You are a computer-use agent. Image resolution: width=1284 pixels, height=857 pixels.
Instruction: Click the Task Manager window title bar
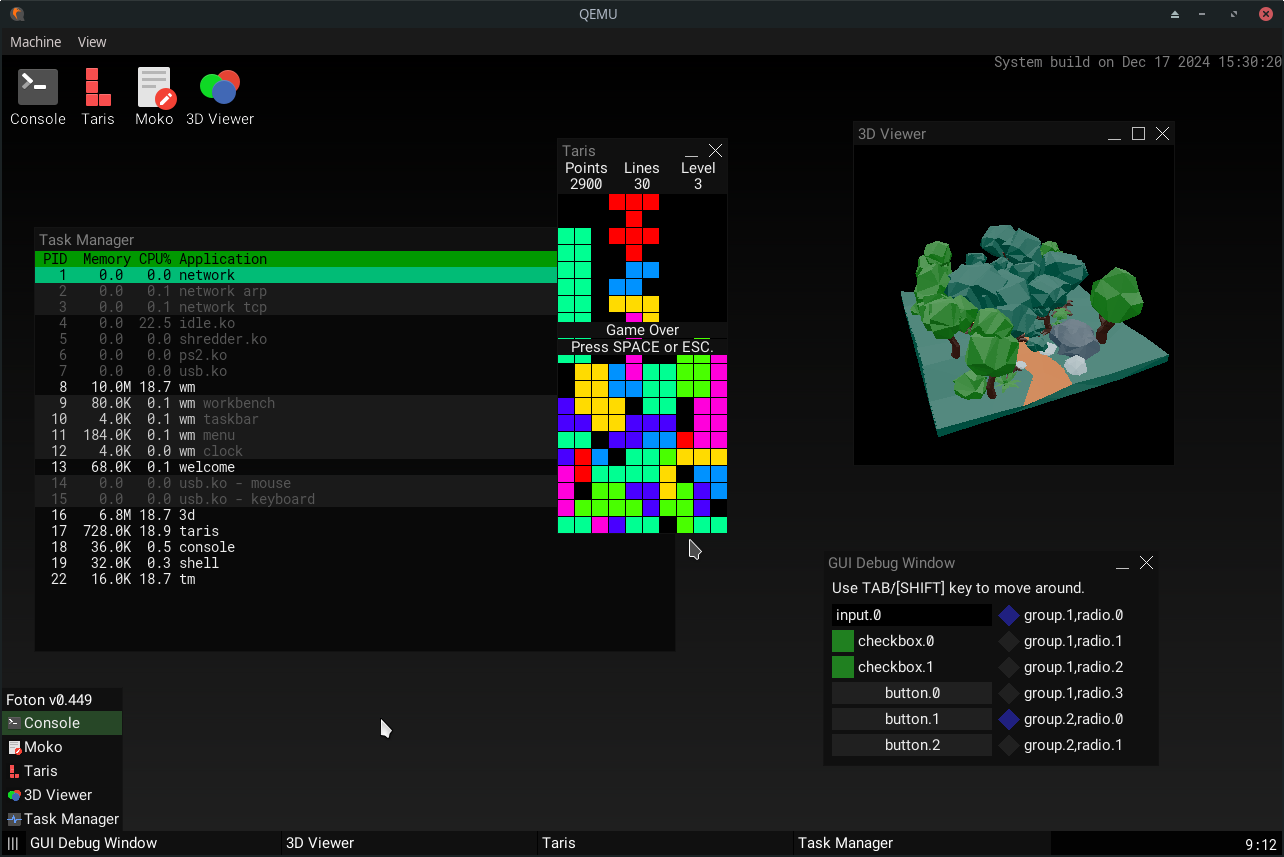(296, 240)
